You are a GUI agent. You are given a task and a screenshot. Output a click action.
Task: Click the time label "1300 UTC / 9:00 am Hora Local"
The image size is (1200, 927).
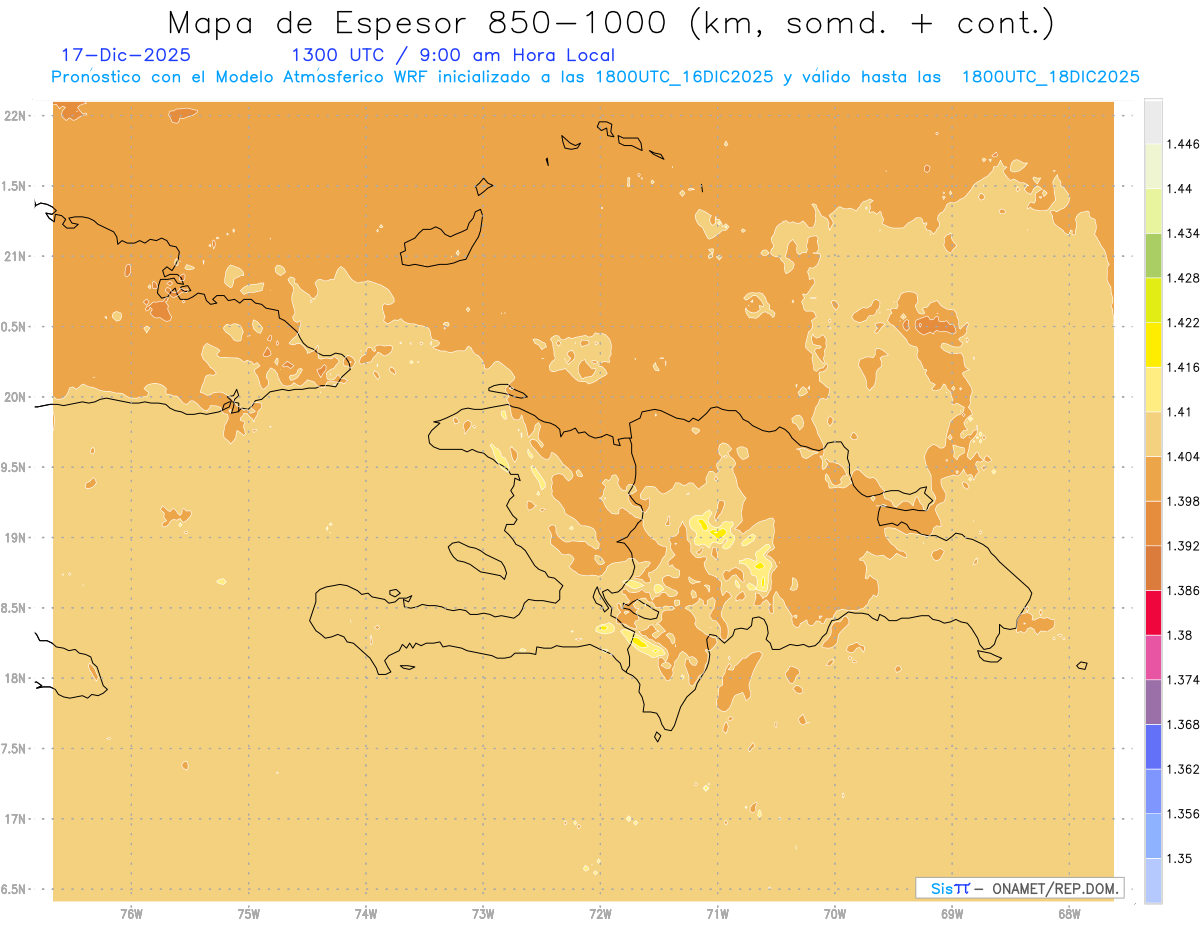pos(453,55)
